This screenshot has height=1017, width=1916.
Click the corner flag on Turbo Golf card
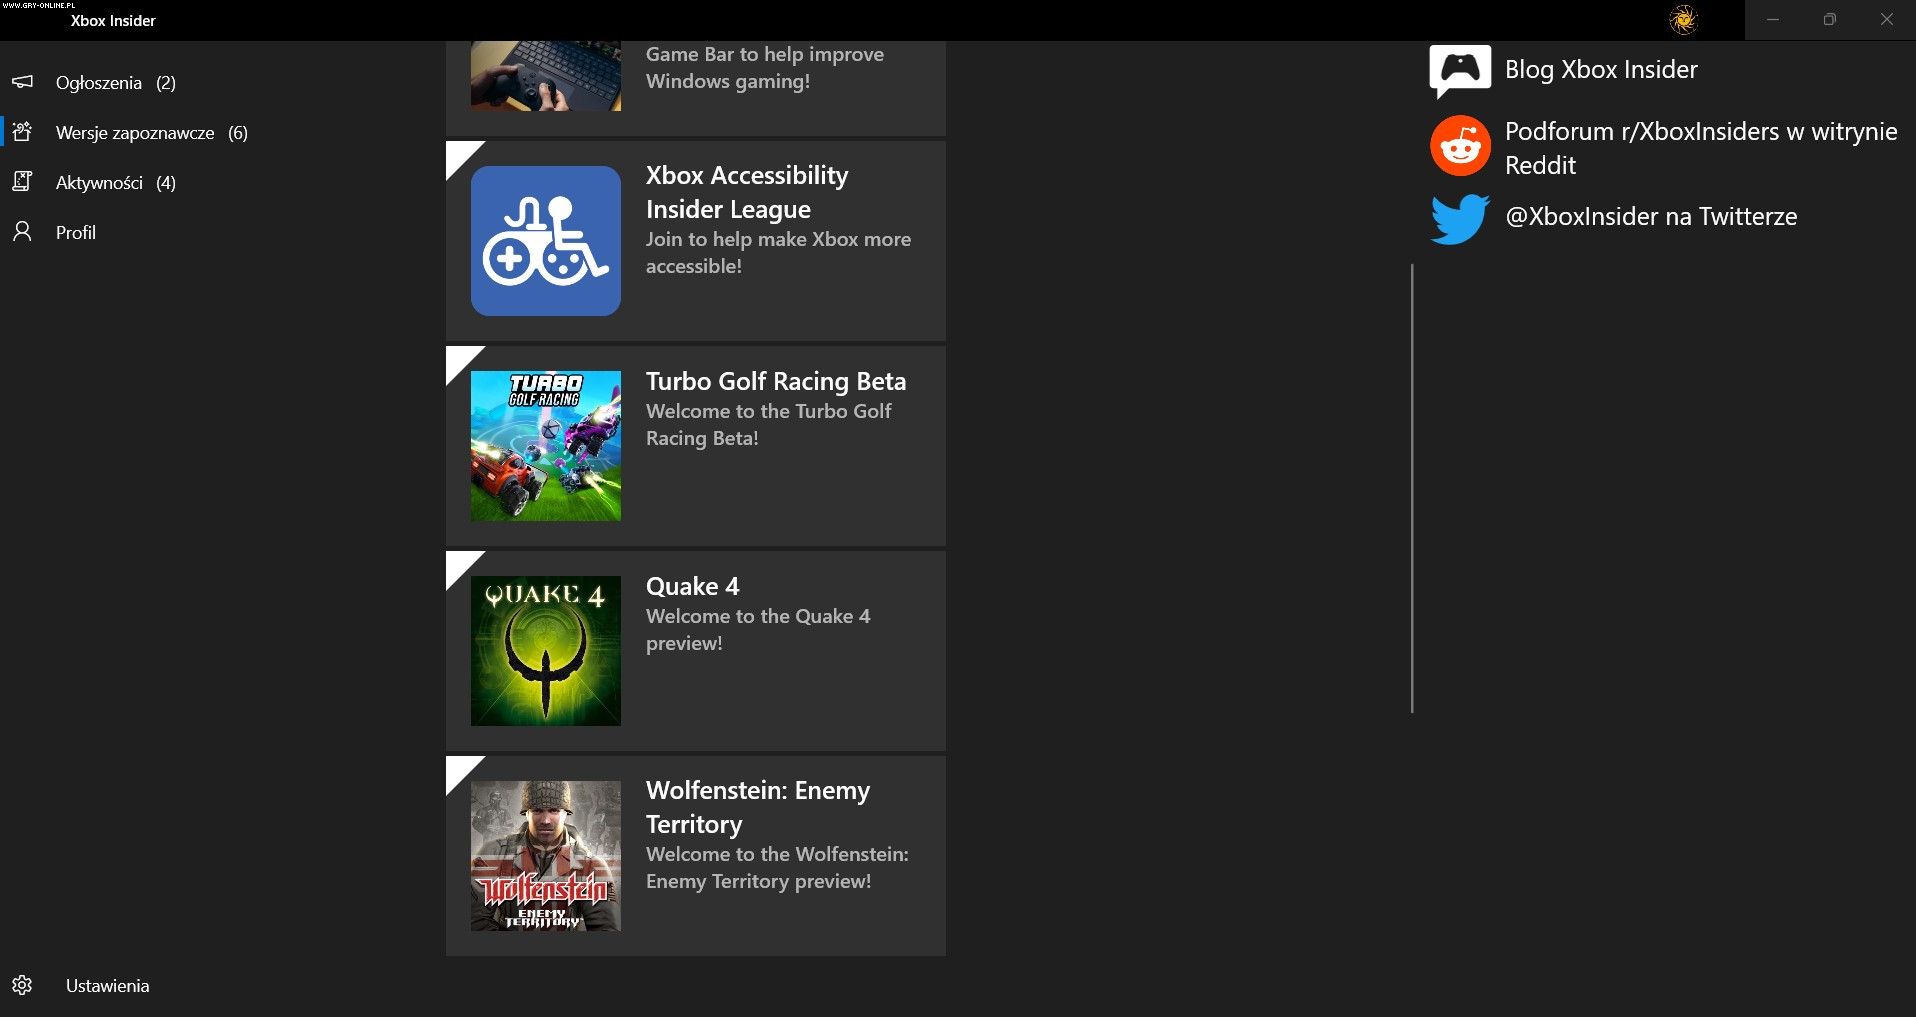pyautogui.click(x=460, y=361)
